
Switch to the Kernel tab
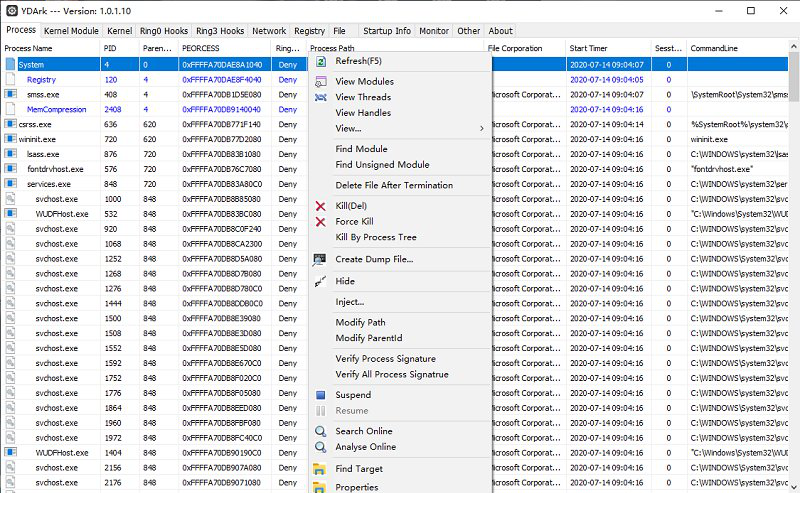119,31
